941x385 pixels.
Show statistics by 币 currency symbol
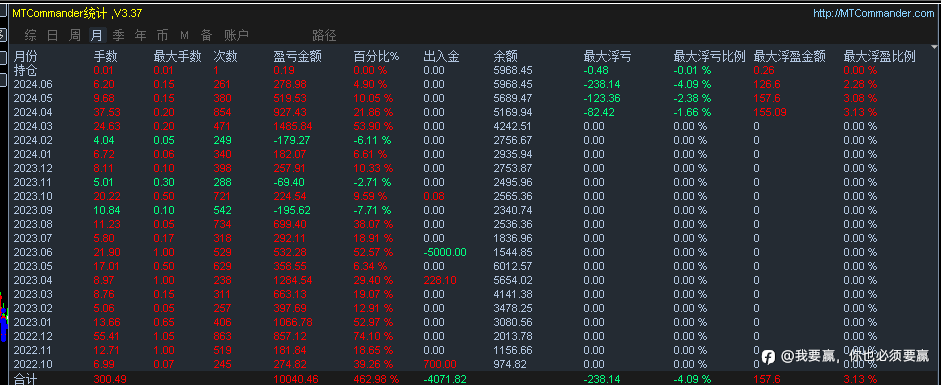click(x=163, y=35)
